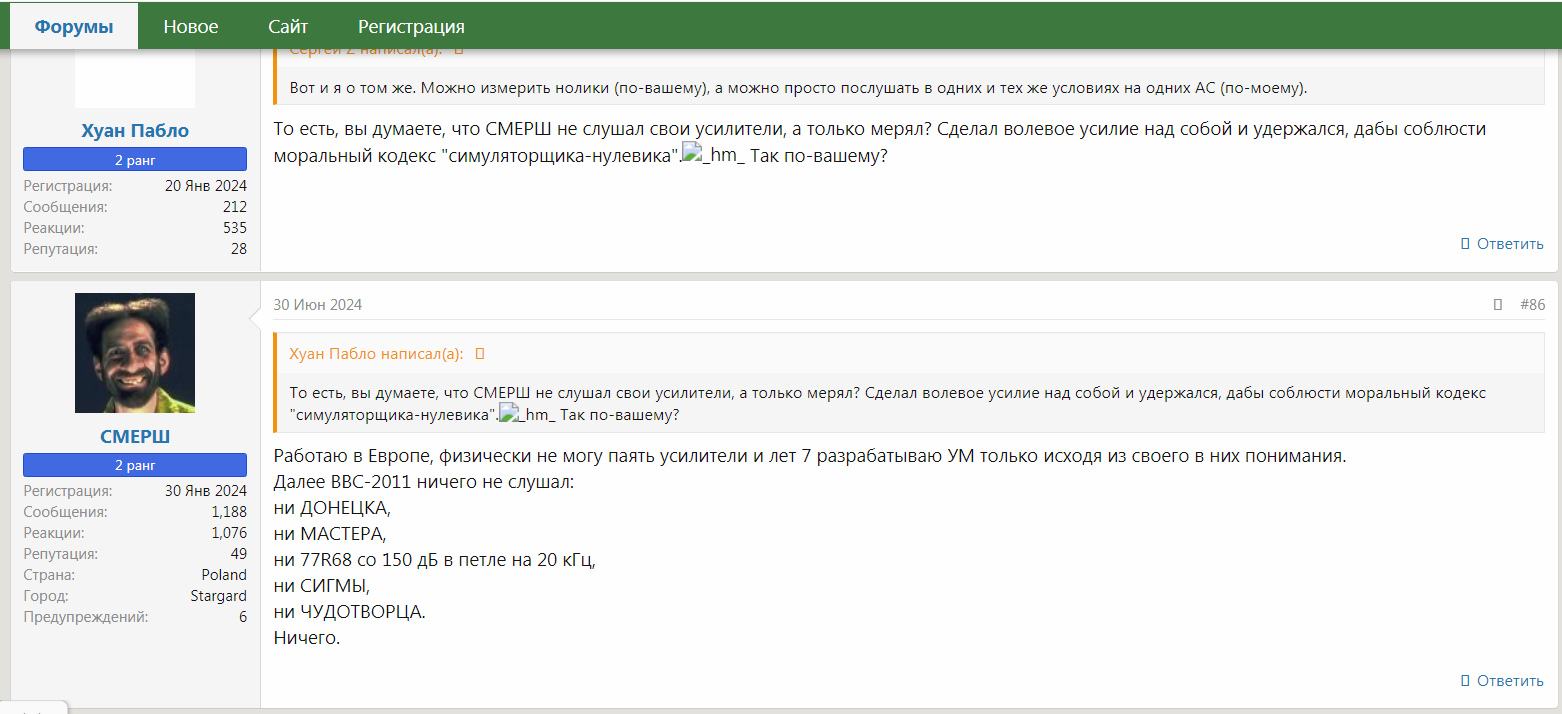Click the arrow icon after "Хуан Пабло написал(а):"

pyautogui.click(x=479, y=353)
